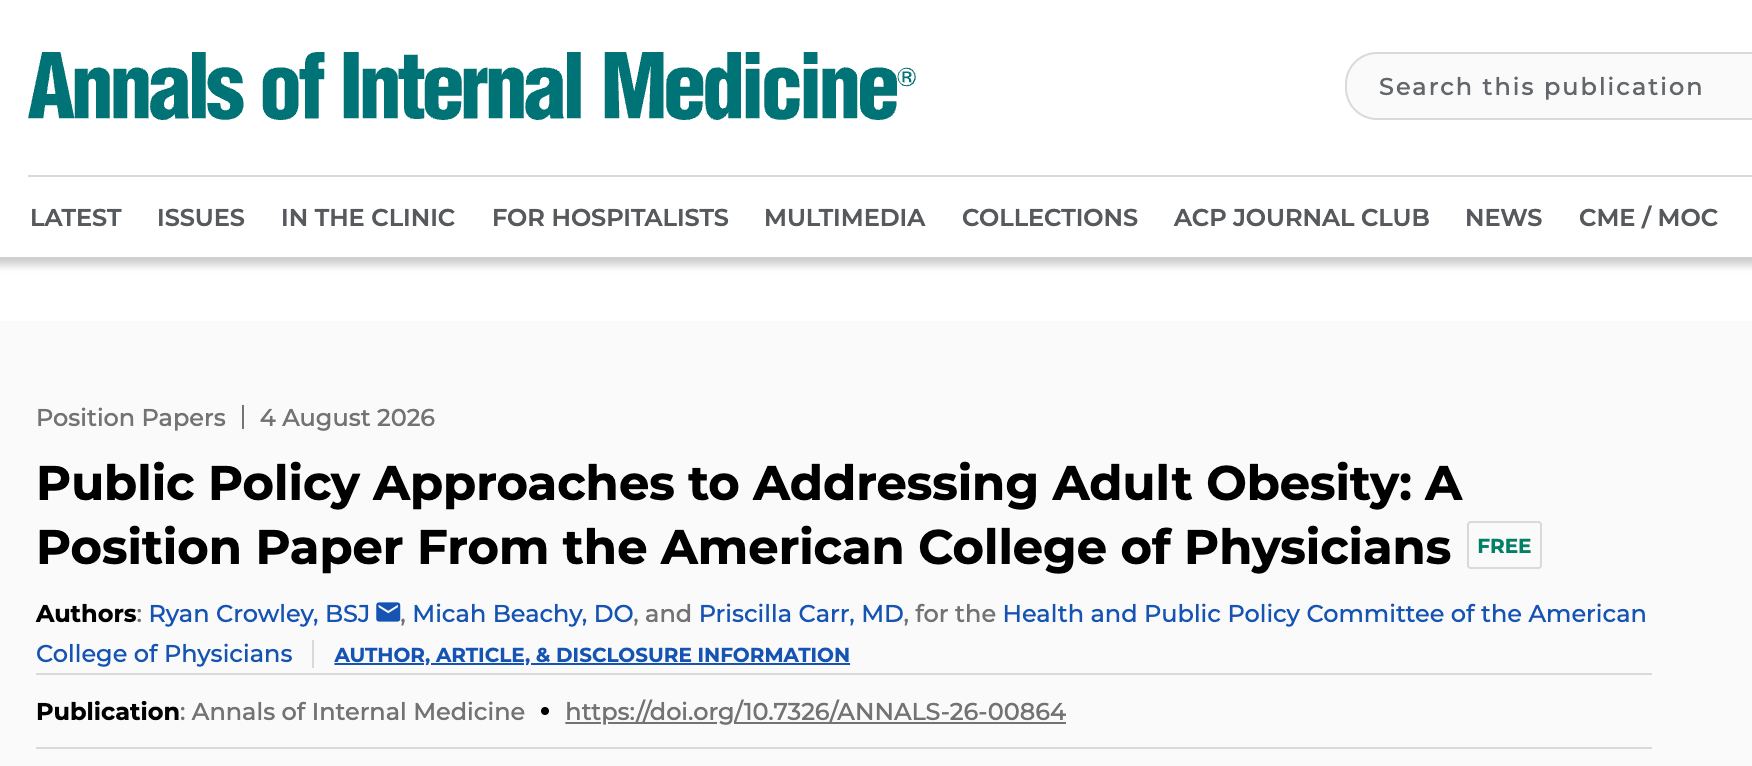Click the Annals of Internal Medicine logo
The image size is (1752, 766).
point(472,86)
